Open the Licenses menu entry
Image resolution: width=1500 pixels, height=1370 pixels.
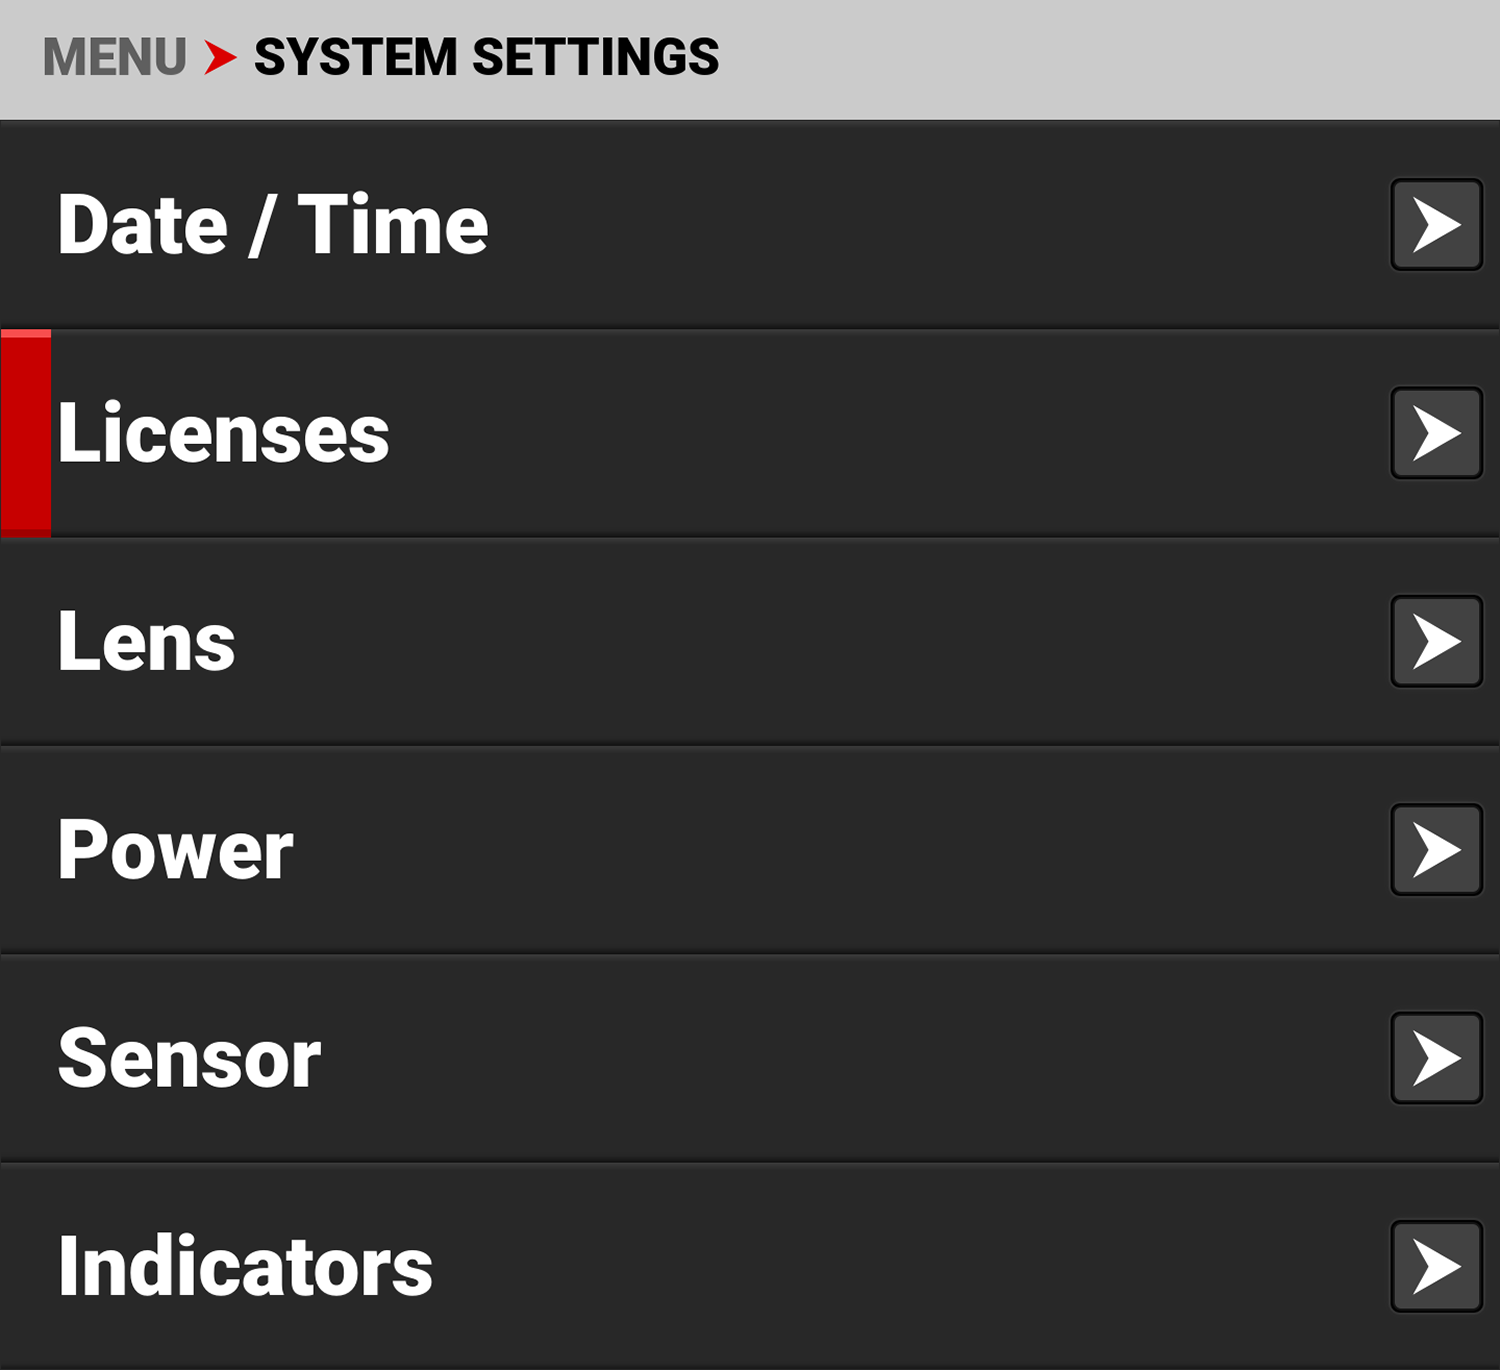pyautogui.click(x=223, y=433)
